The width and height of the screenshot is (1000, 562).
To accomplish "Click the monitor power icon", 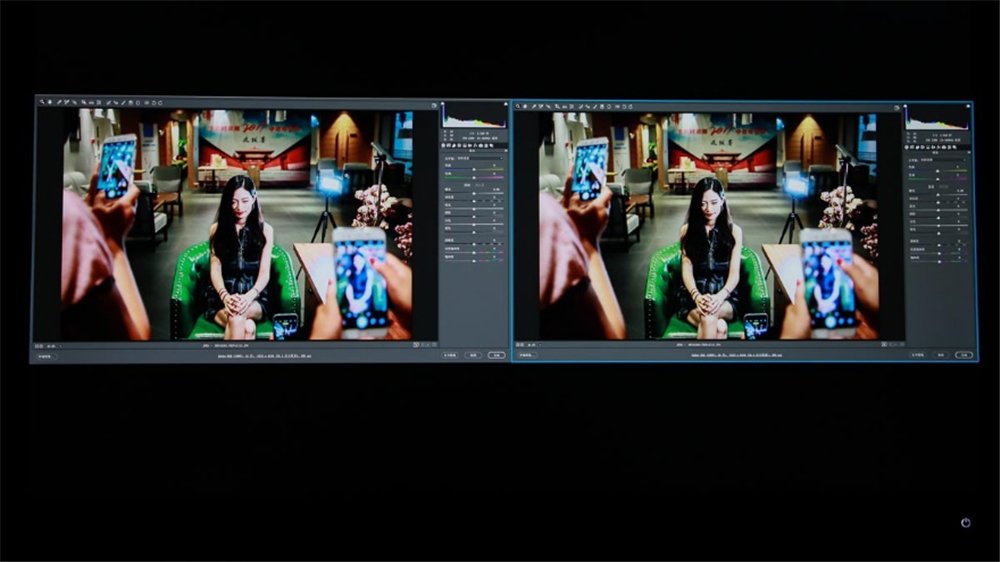I will 965,522.
